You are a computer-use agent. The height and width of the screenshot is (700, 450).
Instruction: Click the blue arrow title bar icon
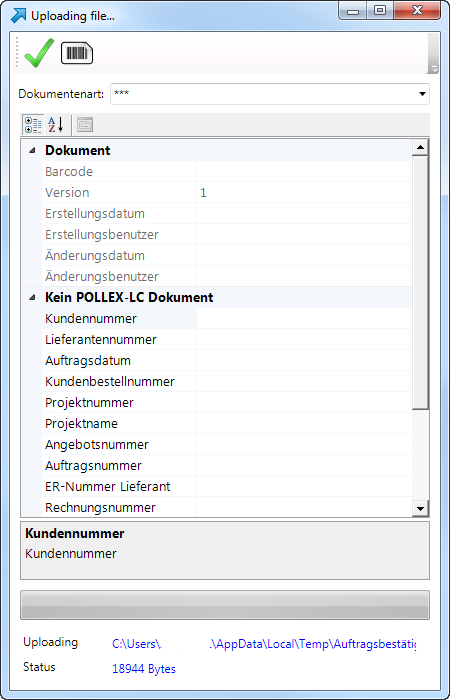18,16
